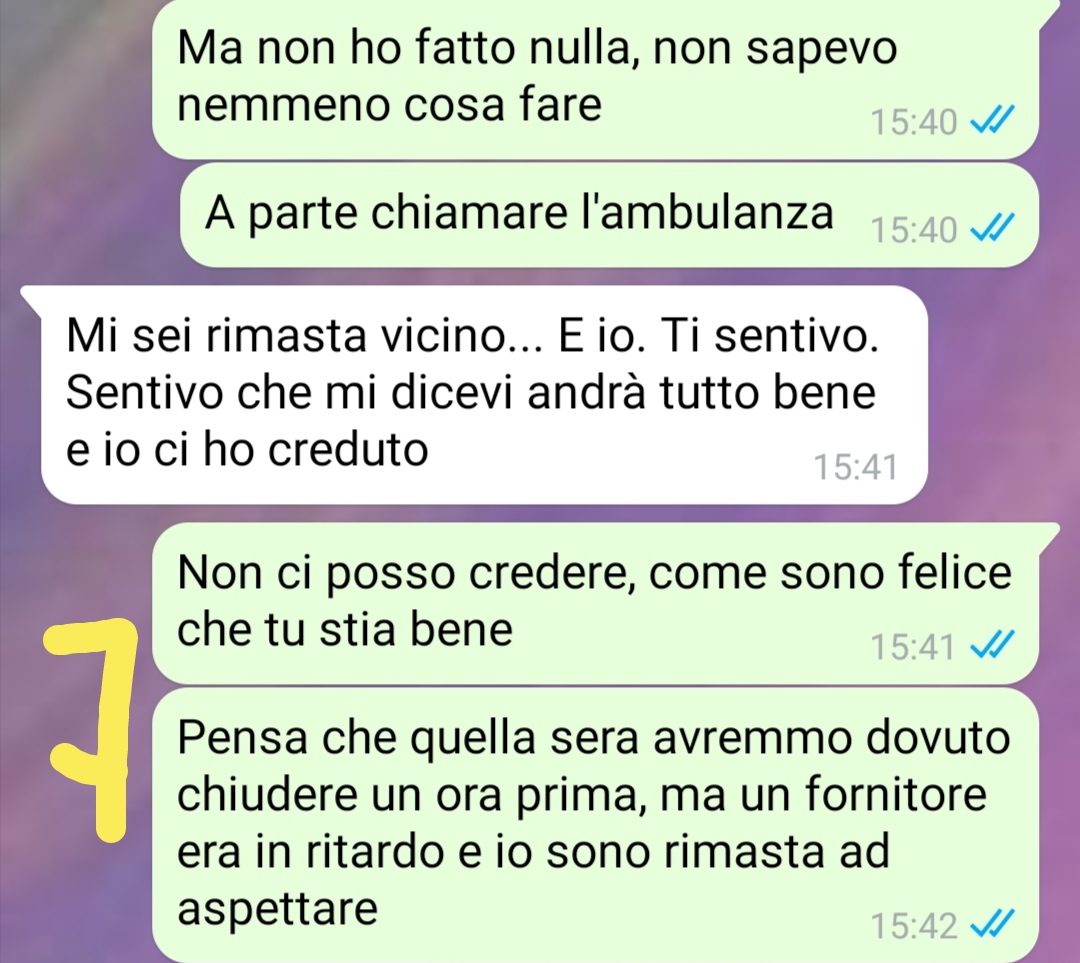The image size is (1080, 963).
Task: Click the text "e io ci ho creduto"
Action: coord(247,450)
